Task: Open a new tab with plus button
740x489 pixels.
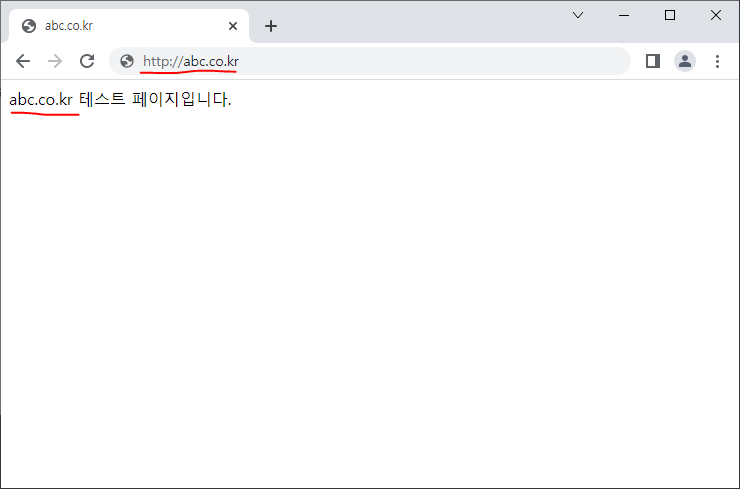Action: pyautogui.click(x=271, y=26)
